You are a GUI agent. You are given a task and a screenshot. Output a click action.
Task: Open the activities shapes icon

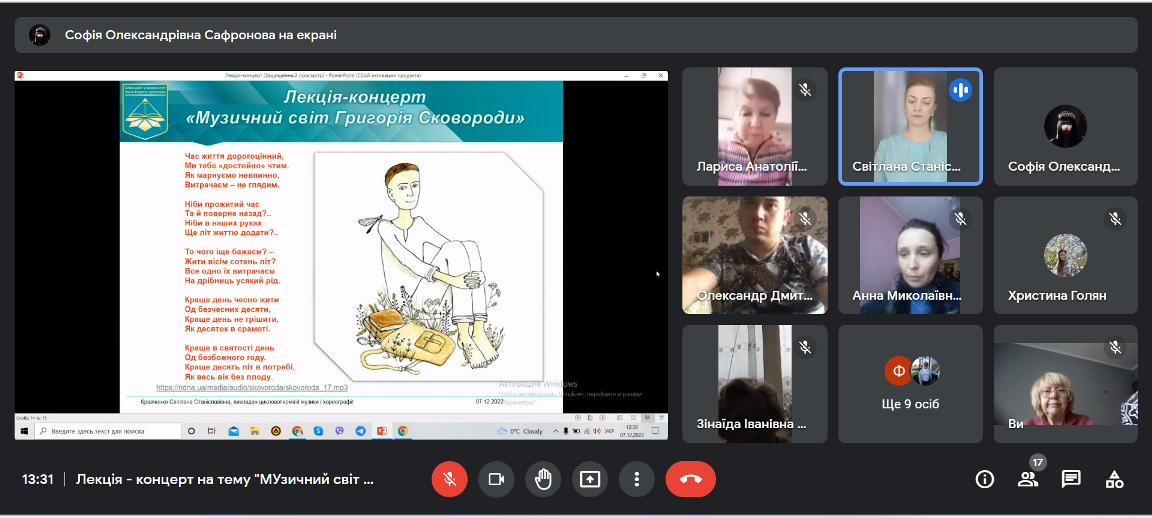tap(1114, 479)
